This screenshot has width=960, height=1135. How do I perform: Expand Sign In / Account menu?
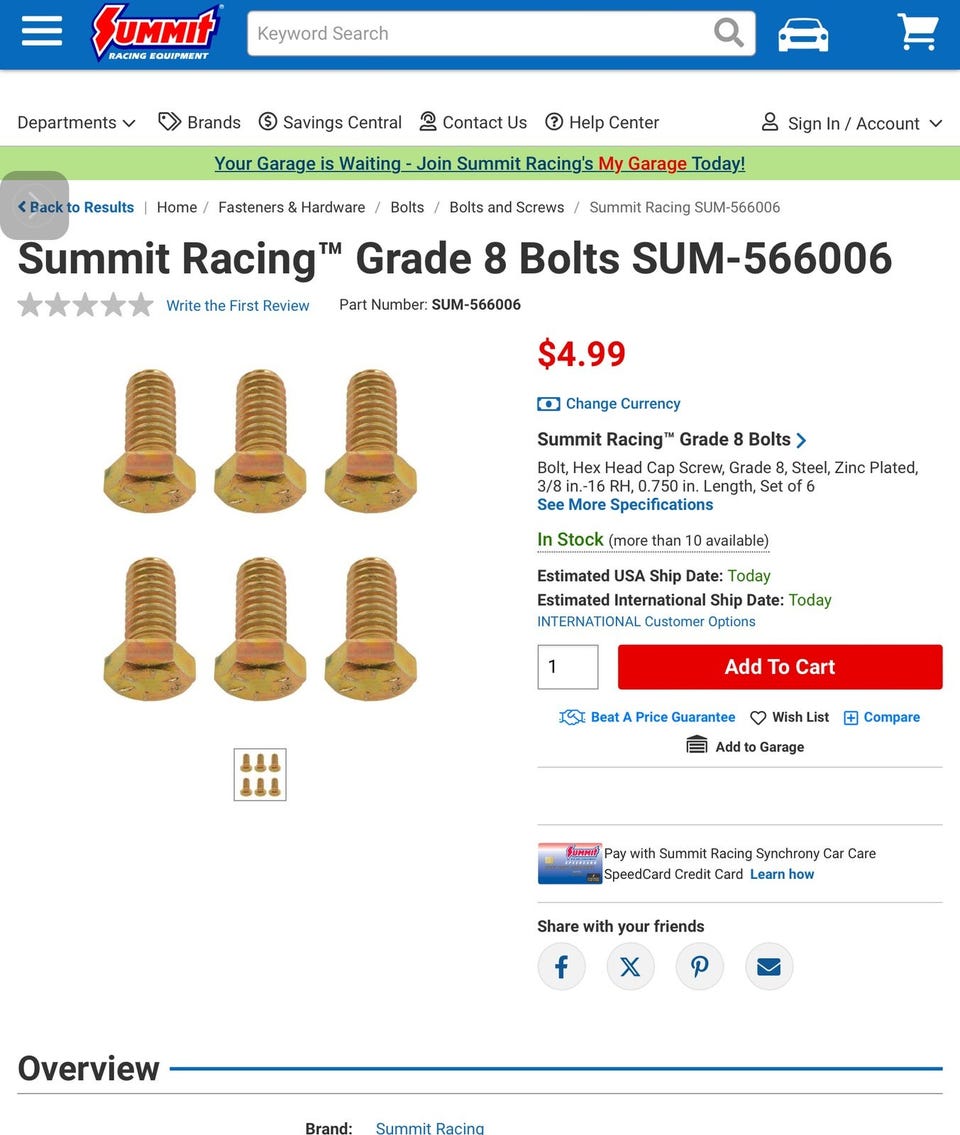pyautogui.click(x=851, y=123)
